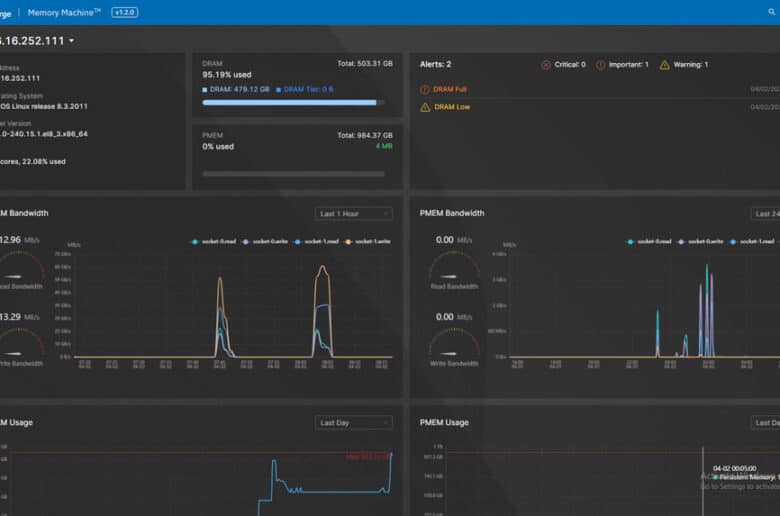This screenshot has height=516, width=780.
Task: Click the search icon in top bar
Action: 772,11
